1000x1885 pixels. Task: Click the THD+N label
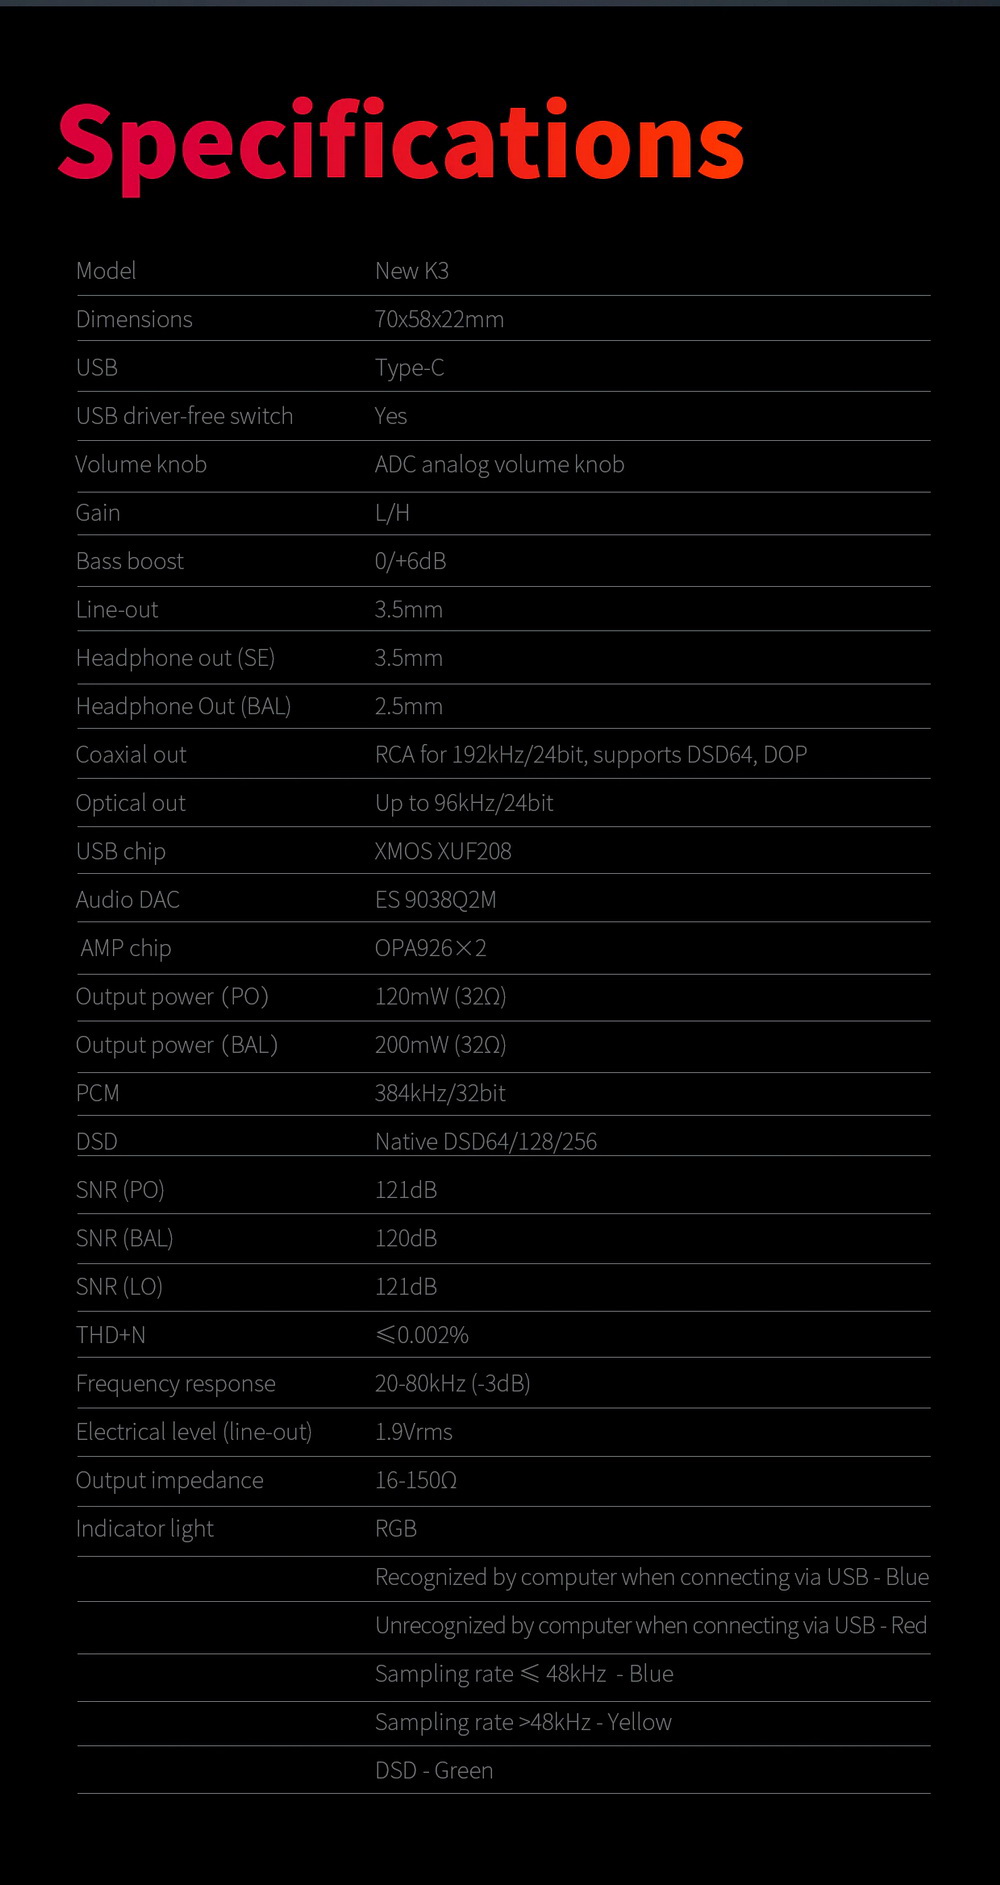point(111,1335)
